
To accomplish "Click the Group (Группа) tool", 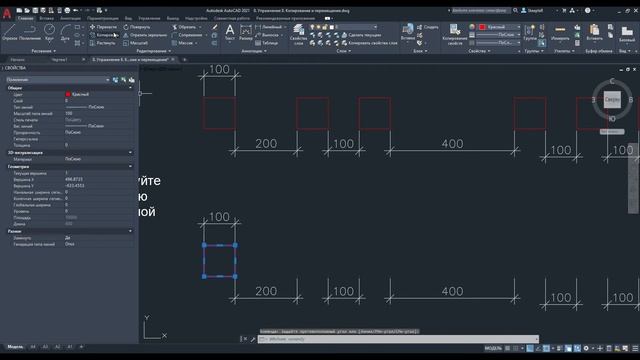I will (530, 32).
